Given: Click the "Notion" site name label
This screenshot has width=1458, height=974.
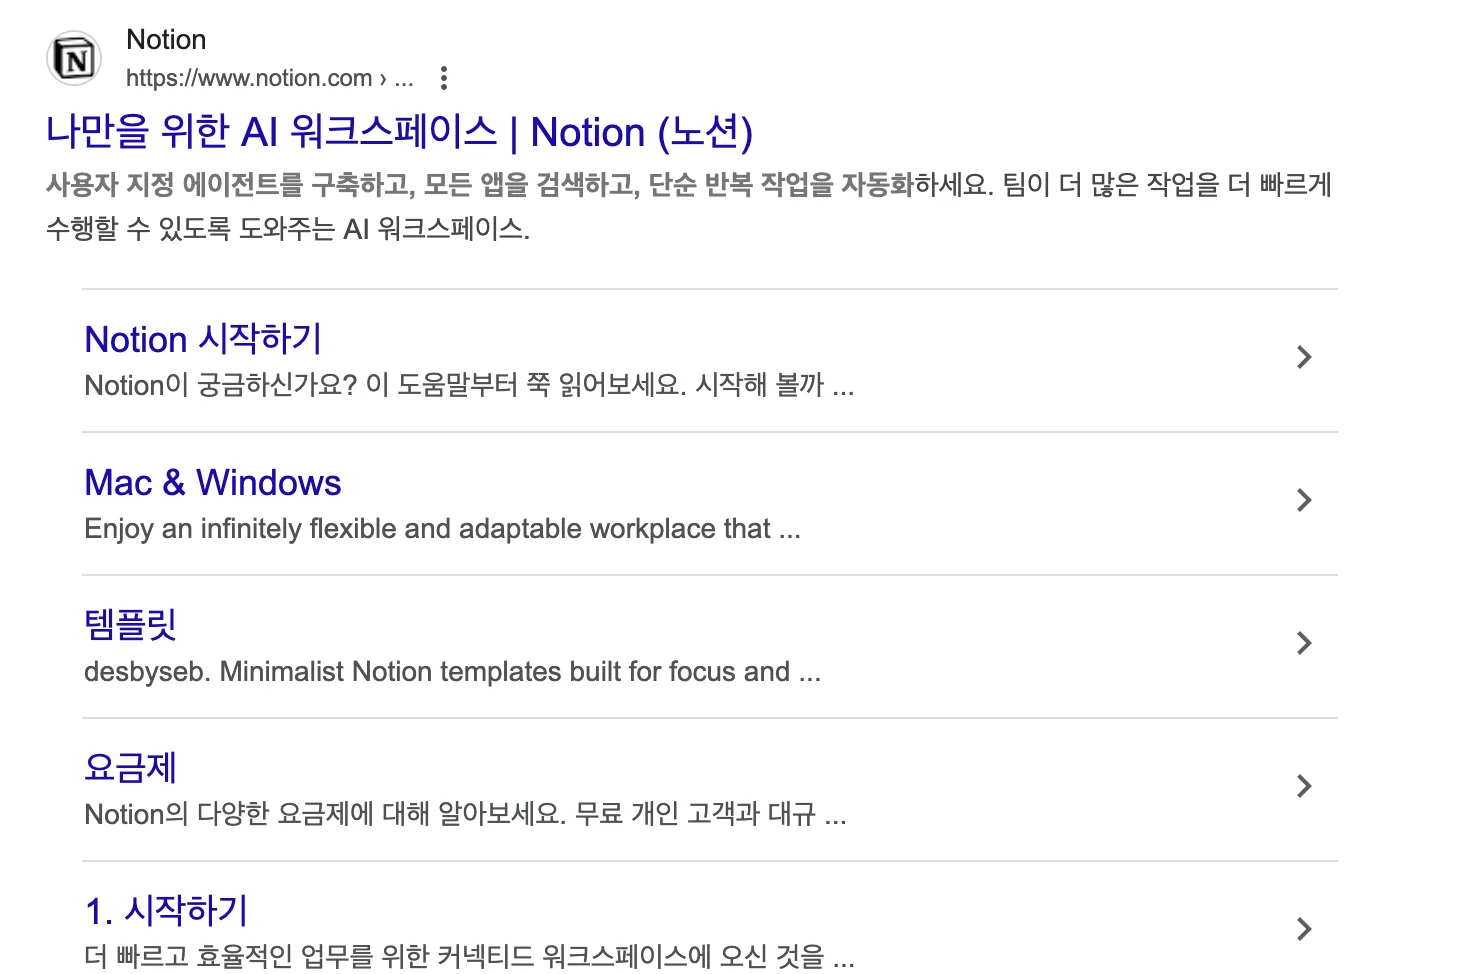Looking at the screenshot, I should 166,39.
